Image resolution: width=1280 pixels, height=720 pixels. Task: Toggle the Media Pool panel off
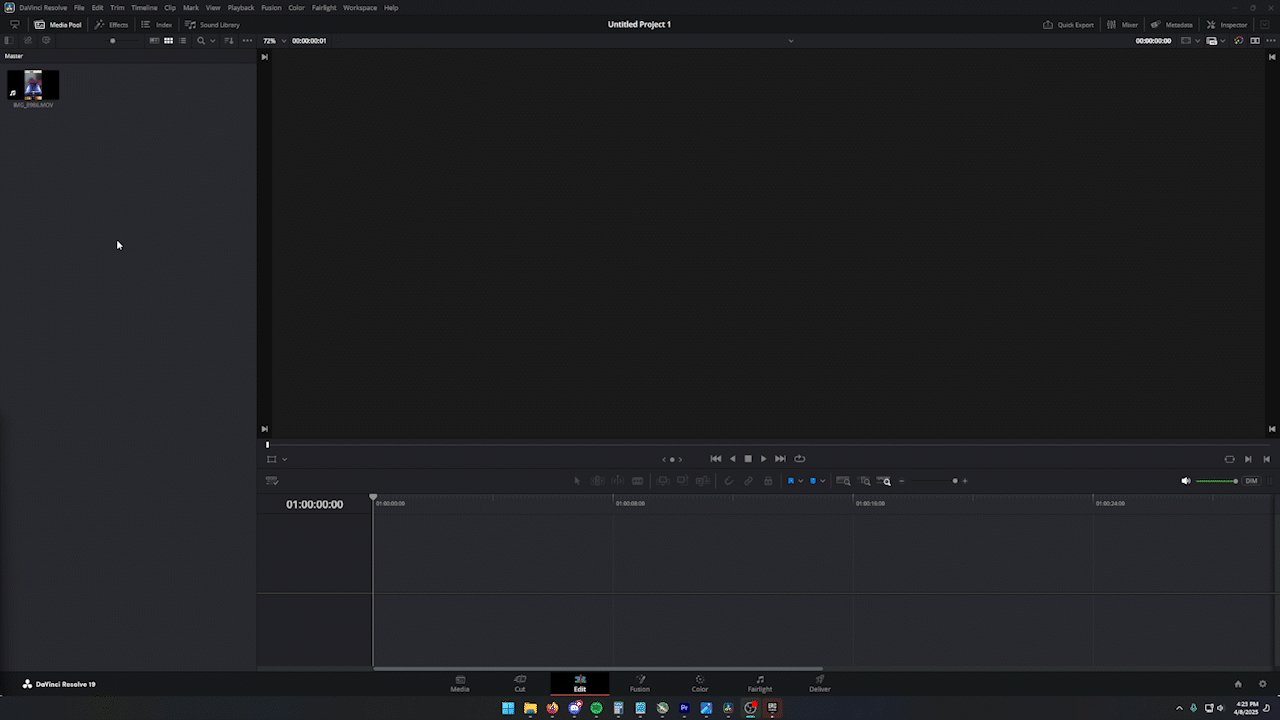point(60,24)
